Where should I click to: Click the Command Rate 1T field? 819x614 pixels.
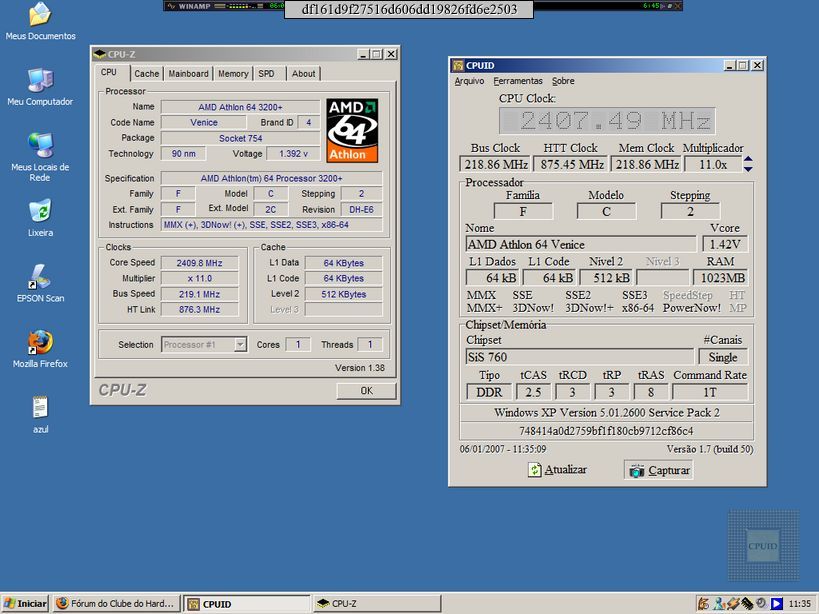click(709, 392)
